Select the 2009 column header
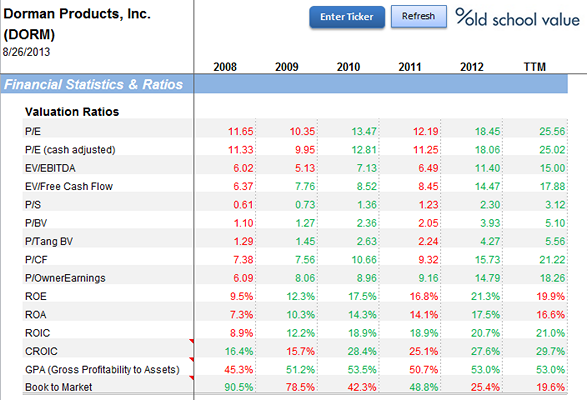Image resolution: width=587 pixels, height=400 pixels. [x=287, y=67]
